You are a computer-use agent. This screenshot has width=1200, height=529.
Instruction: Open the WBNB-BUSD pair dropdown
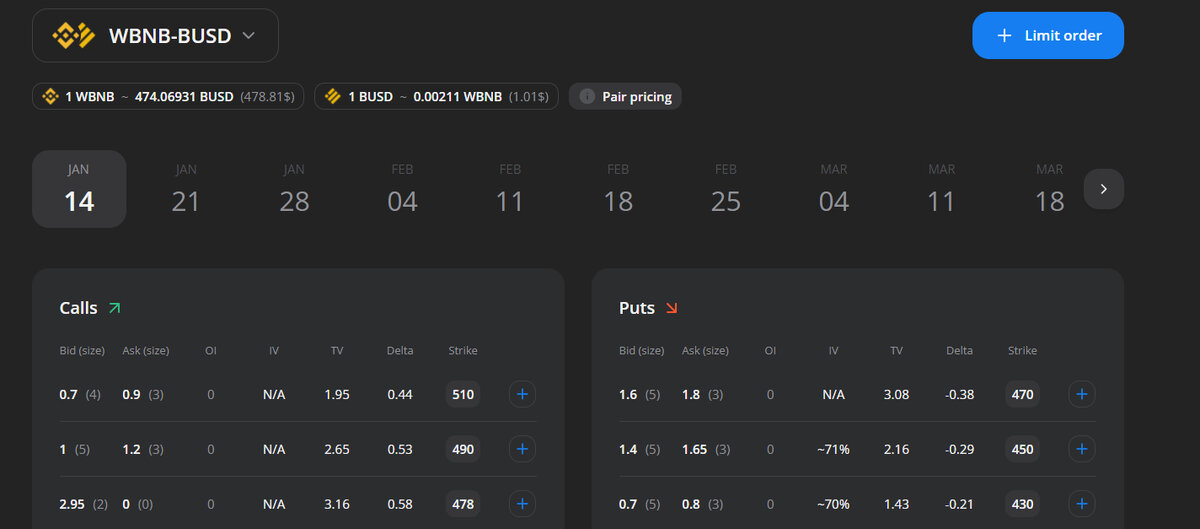(155, 36)
